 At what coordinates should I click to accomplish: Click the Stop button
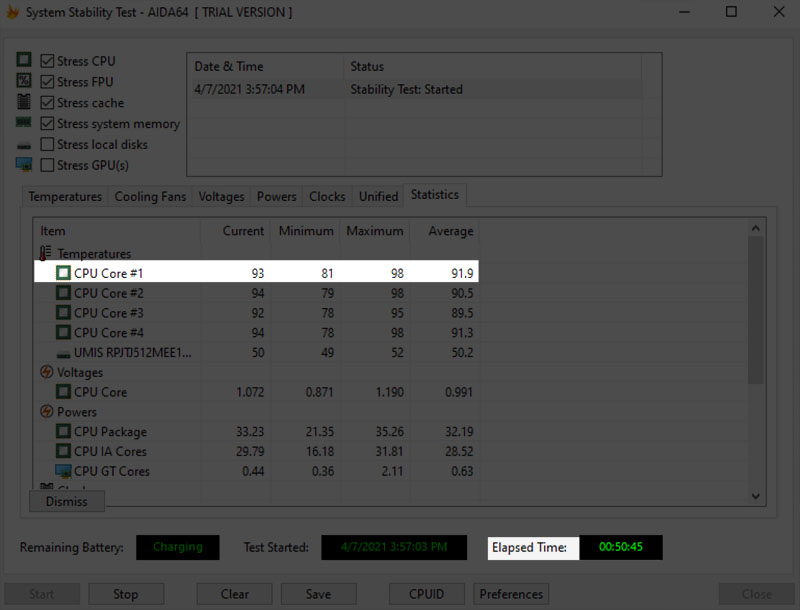pos(126,594)
